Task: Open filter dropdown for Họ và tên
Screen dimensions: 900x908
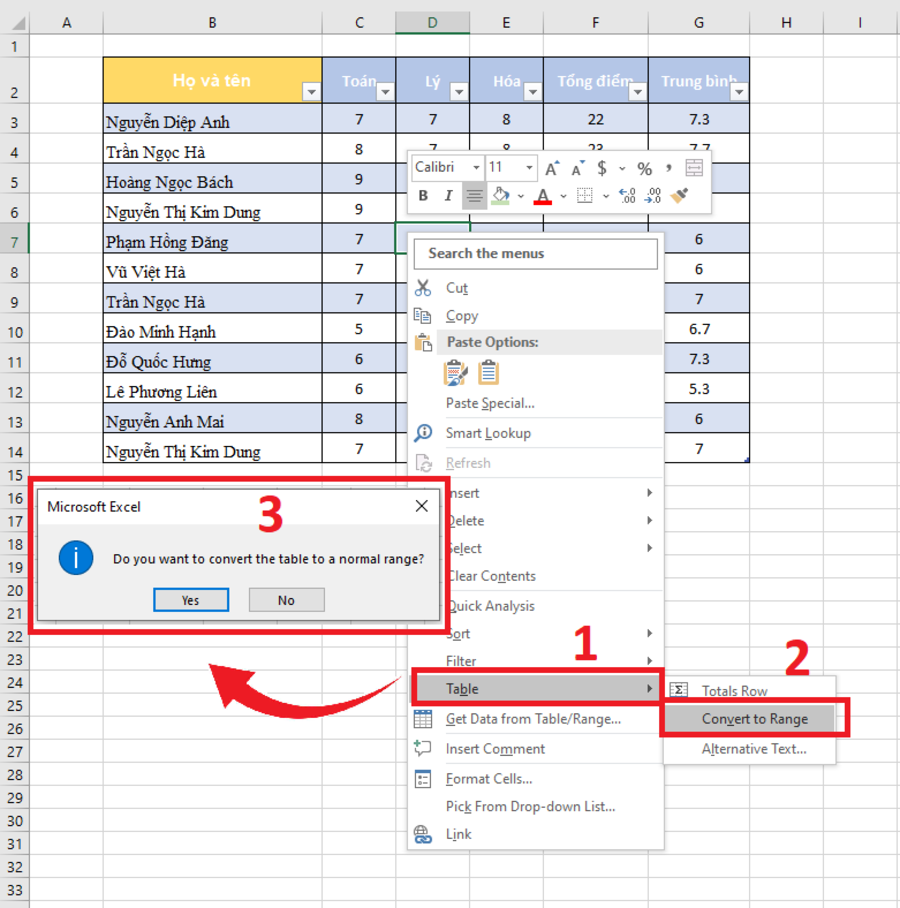Action: pyautogui.click(x=312, y=91)
